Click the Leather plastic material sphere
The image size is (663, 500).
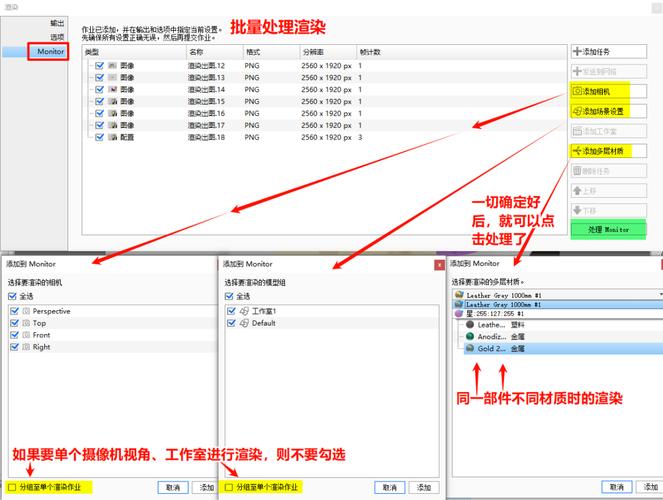pyautogui.click(x=470, y=325)
